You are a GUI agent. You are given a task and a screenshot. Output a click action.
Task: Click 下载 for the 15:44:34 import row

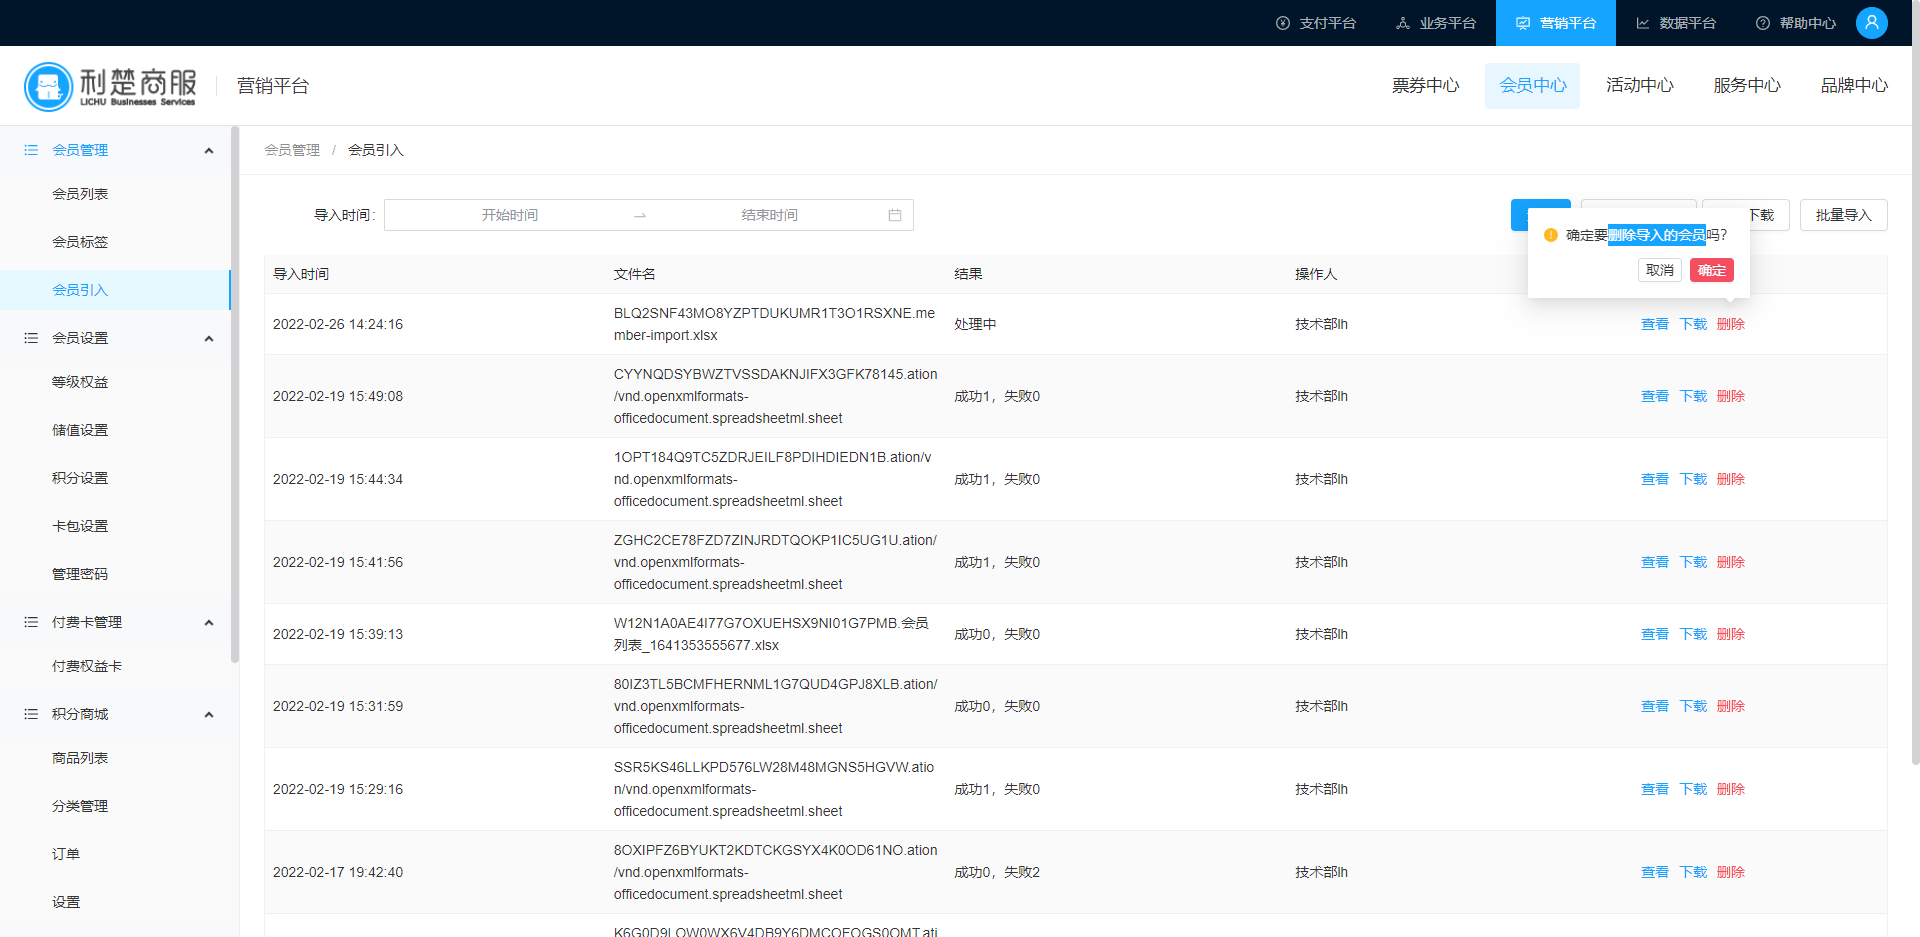tap(1693, 479)
